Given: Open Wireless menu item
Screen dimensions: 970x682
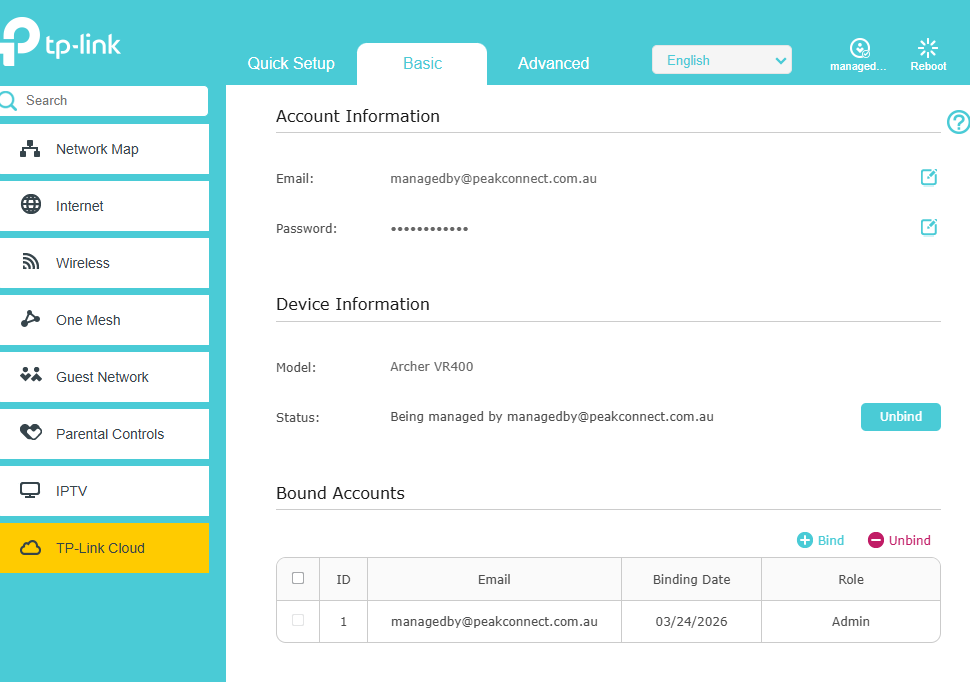Looking at the screenshot, I should point(104,263).
